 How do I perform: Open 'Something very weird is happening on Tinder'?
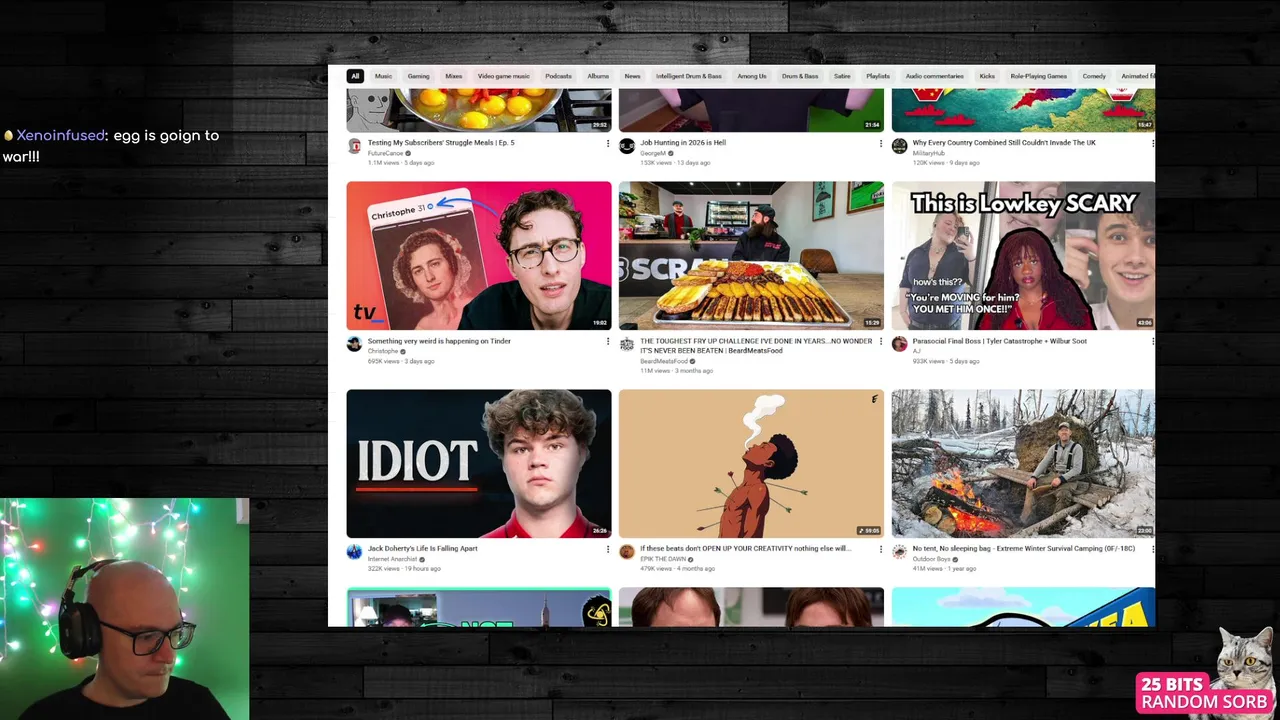coord(439,341)
